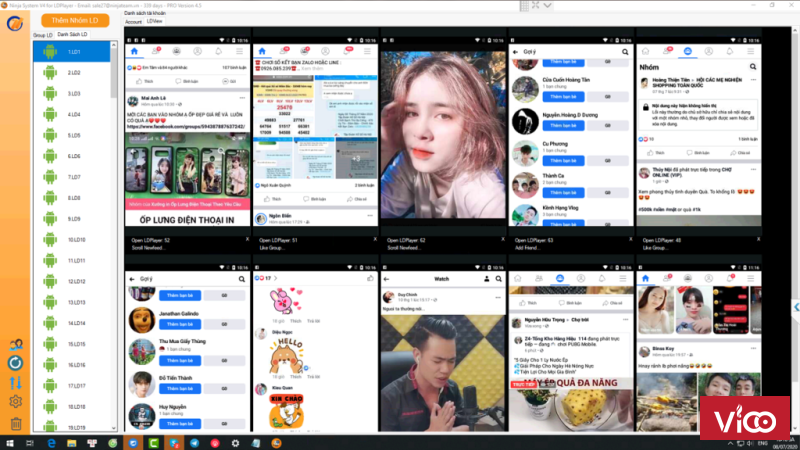
Task: Close the Open LDPlayer 63 Add Friend panel
Action: point(631,239)
